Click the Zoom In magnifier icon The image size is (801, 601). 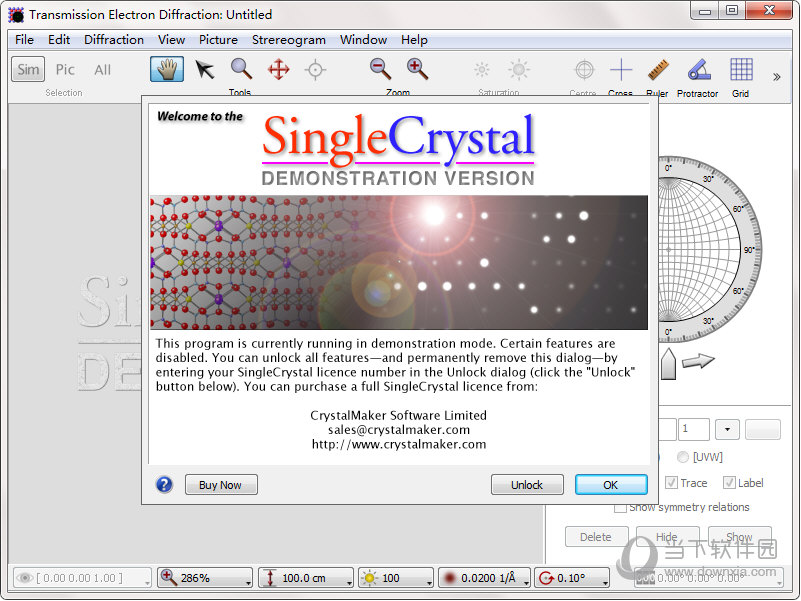pyautogui.click(x=418, y=70)
